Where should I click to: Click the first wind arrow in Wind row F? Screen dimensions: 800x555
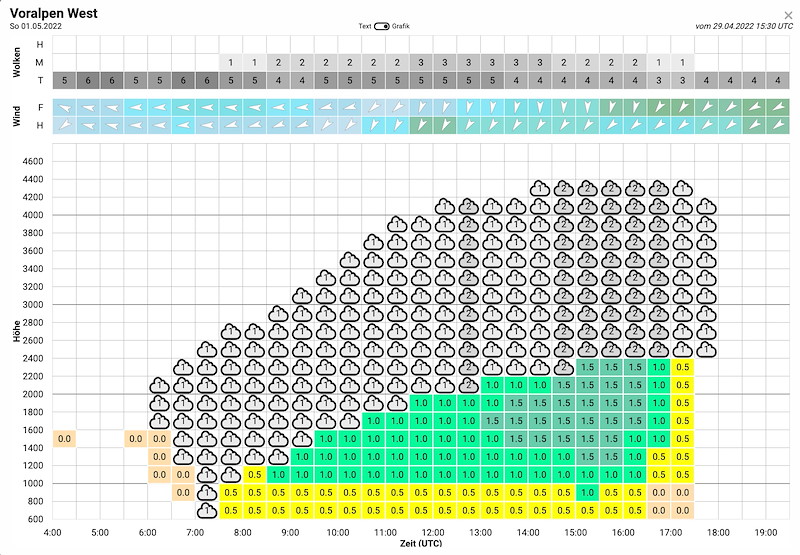point(64,108)
